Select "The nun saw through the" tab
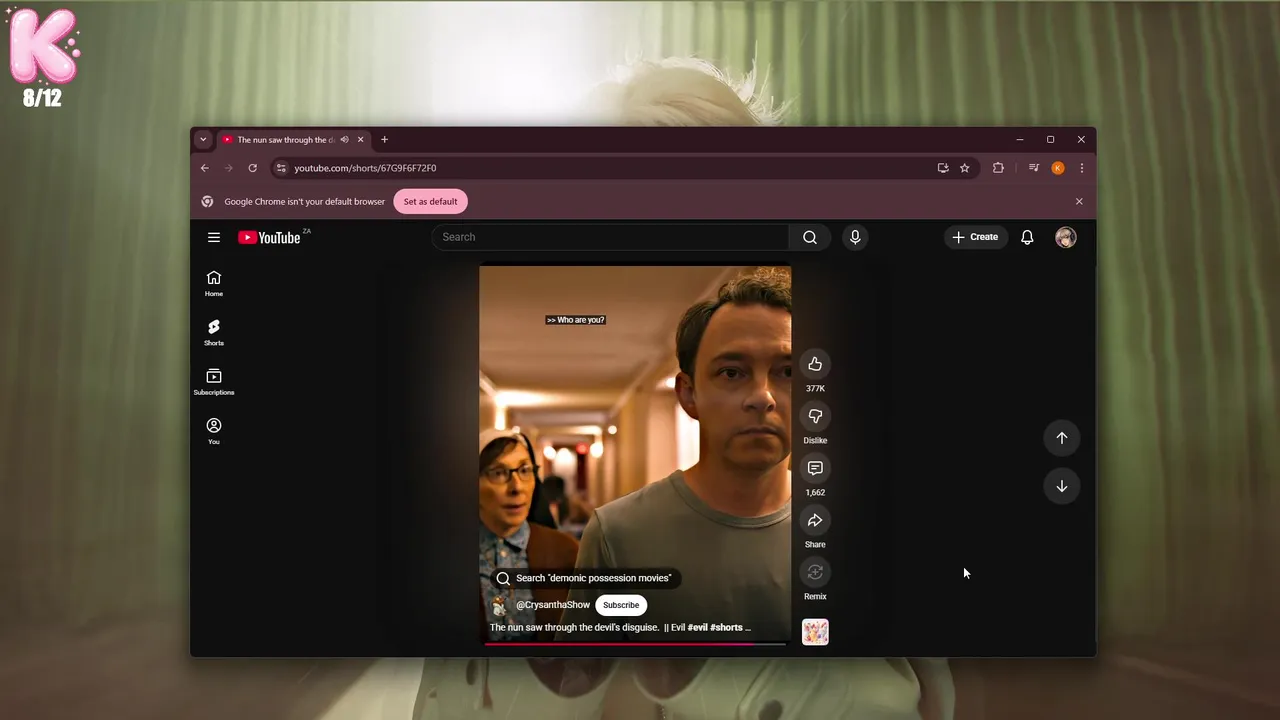Screen dimensions: 1280x720 (285, 140)
